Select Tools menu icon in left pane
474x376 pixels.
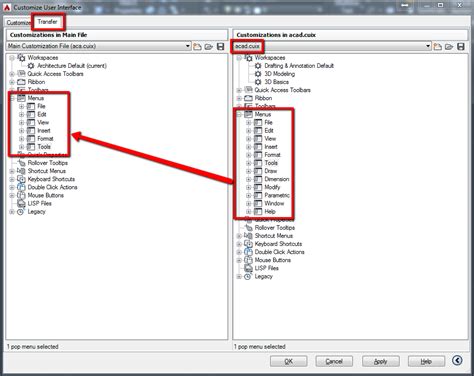tap(31, 147)
